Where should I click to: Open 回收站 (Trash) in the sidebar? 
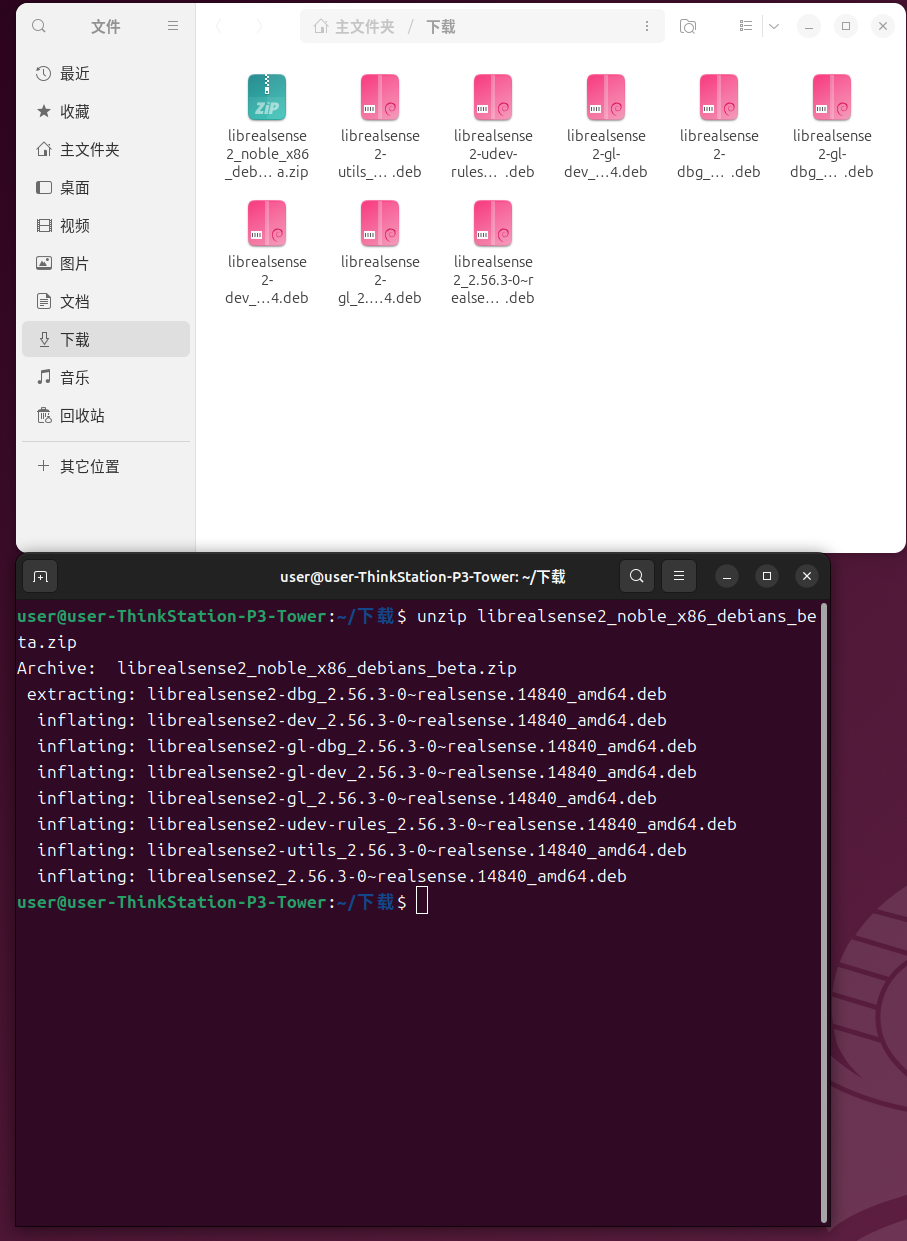[105, 415]
